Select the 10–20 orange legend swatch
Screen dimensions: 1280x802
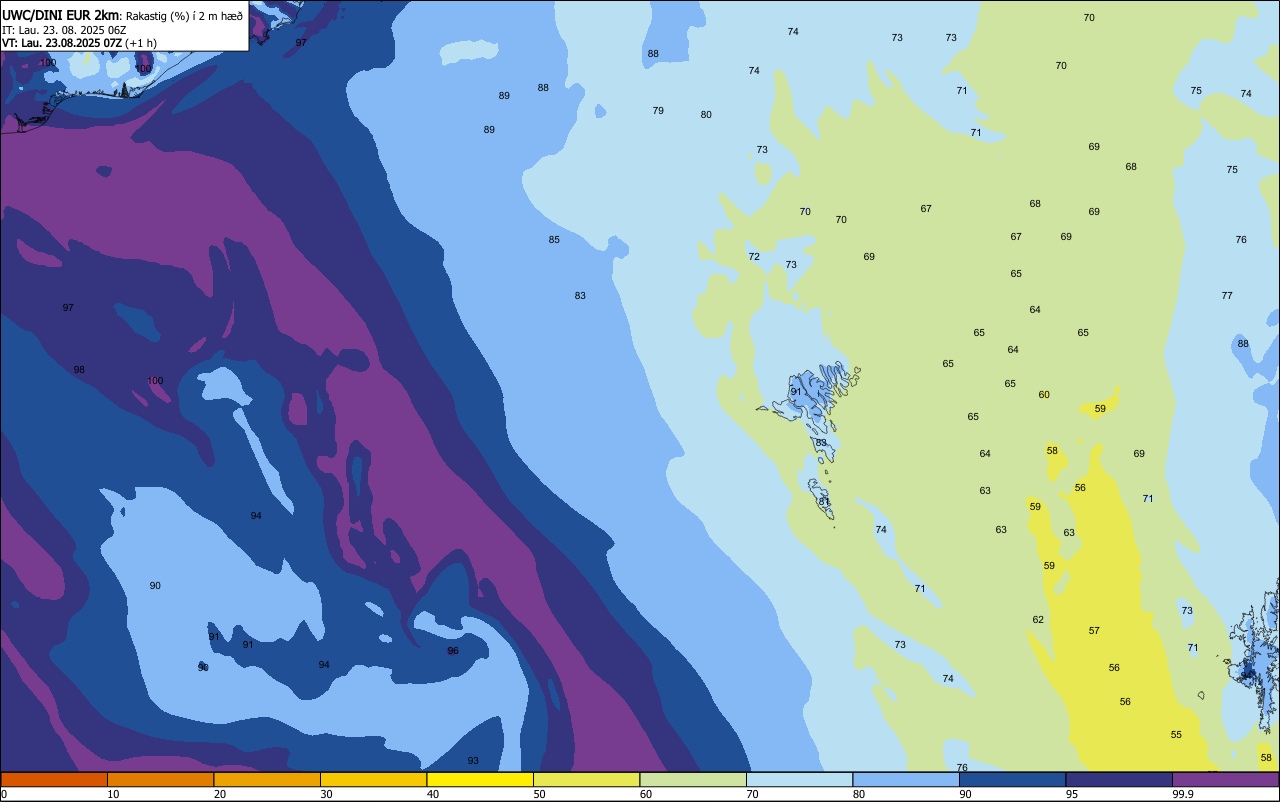[x=160, y=779]
